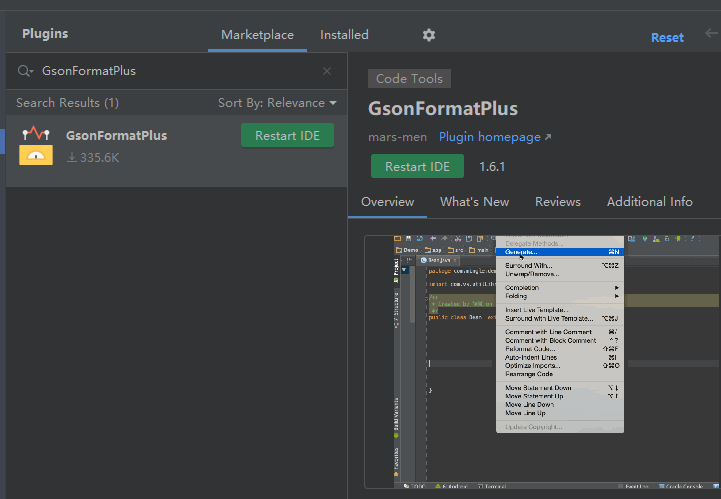Click the 1.6.1 version label
Screen dimensions: 721x499
(x=492, y=166)
